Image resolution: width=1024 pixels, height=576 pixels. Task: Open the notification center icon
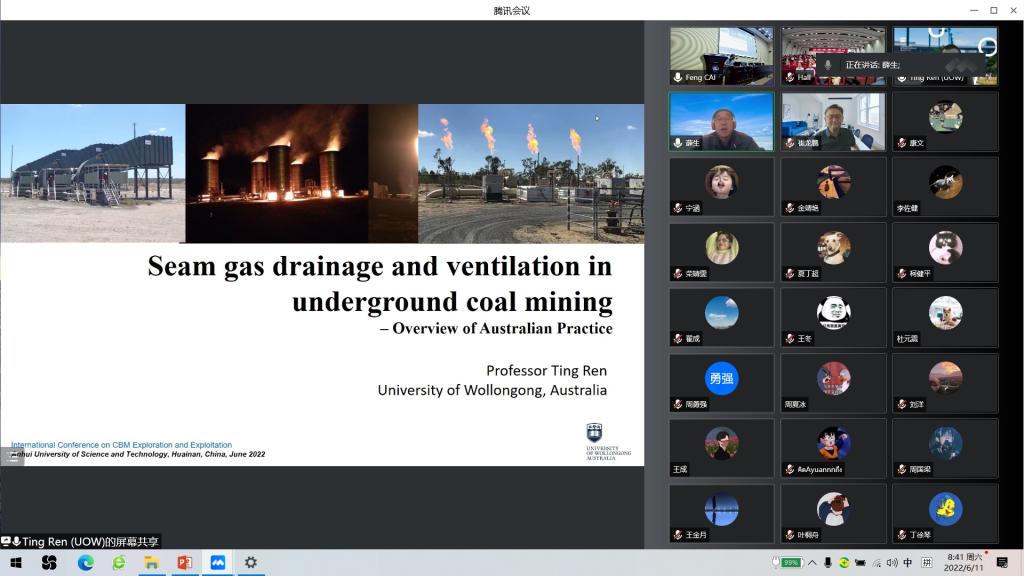pyautogui.click(x=1003, y=563)
